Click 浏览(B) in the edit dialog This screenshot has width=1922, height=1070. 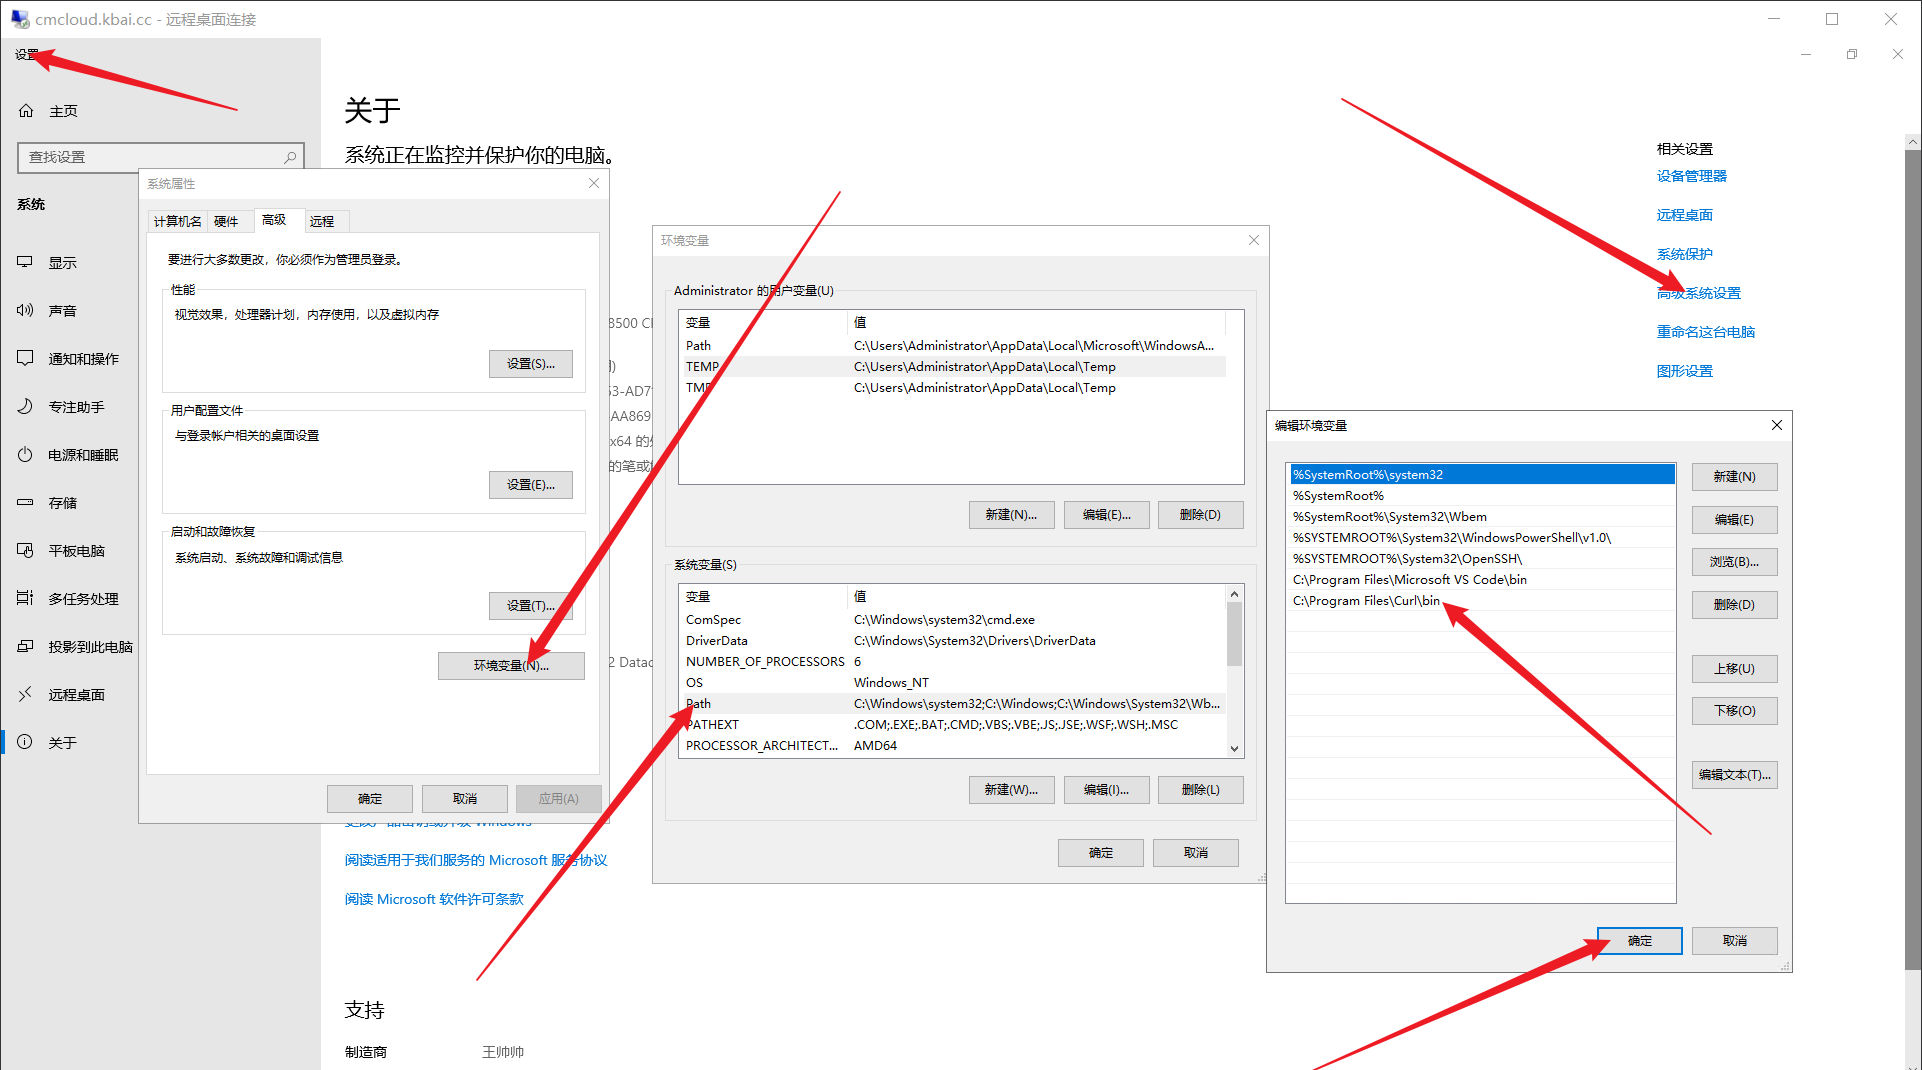[x=1734, y=561]
